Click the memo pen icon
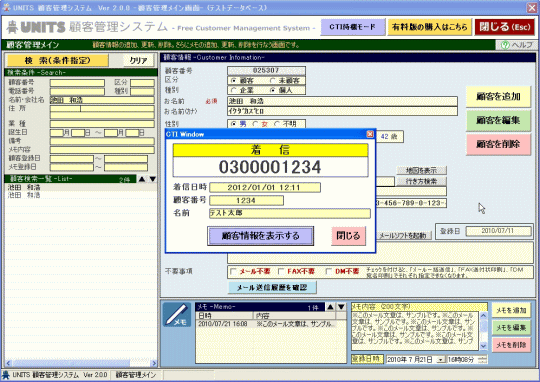This screenshot has width=540, height=382. coord(176,314)
